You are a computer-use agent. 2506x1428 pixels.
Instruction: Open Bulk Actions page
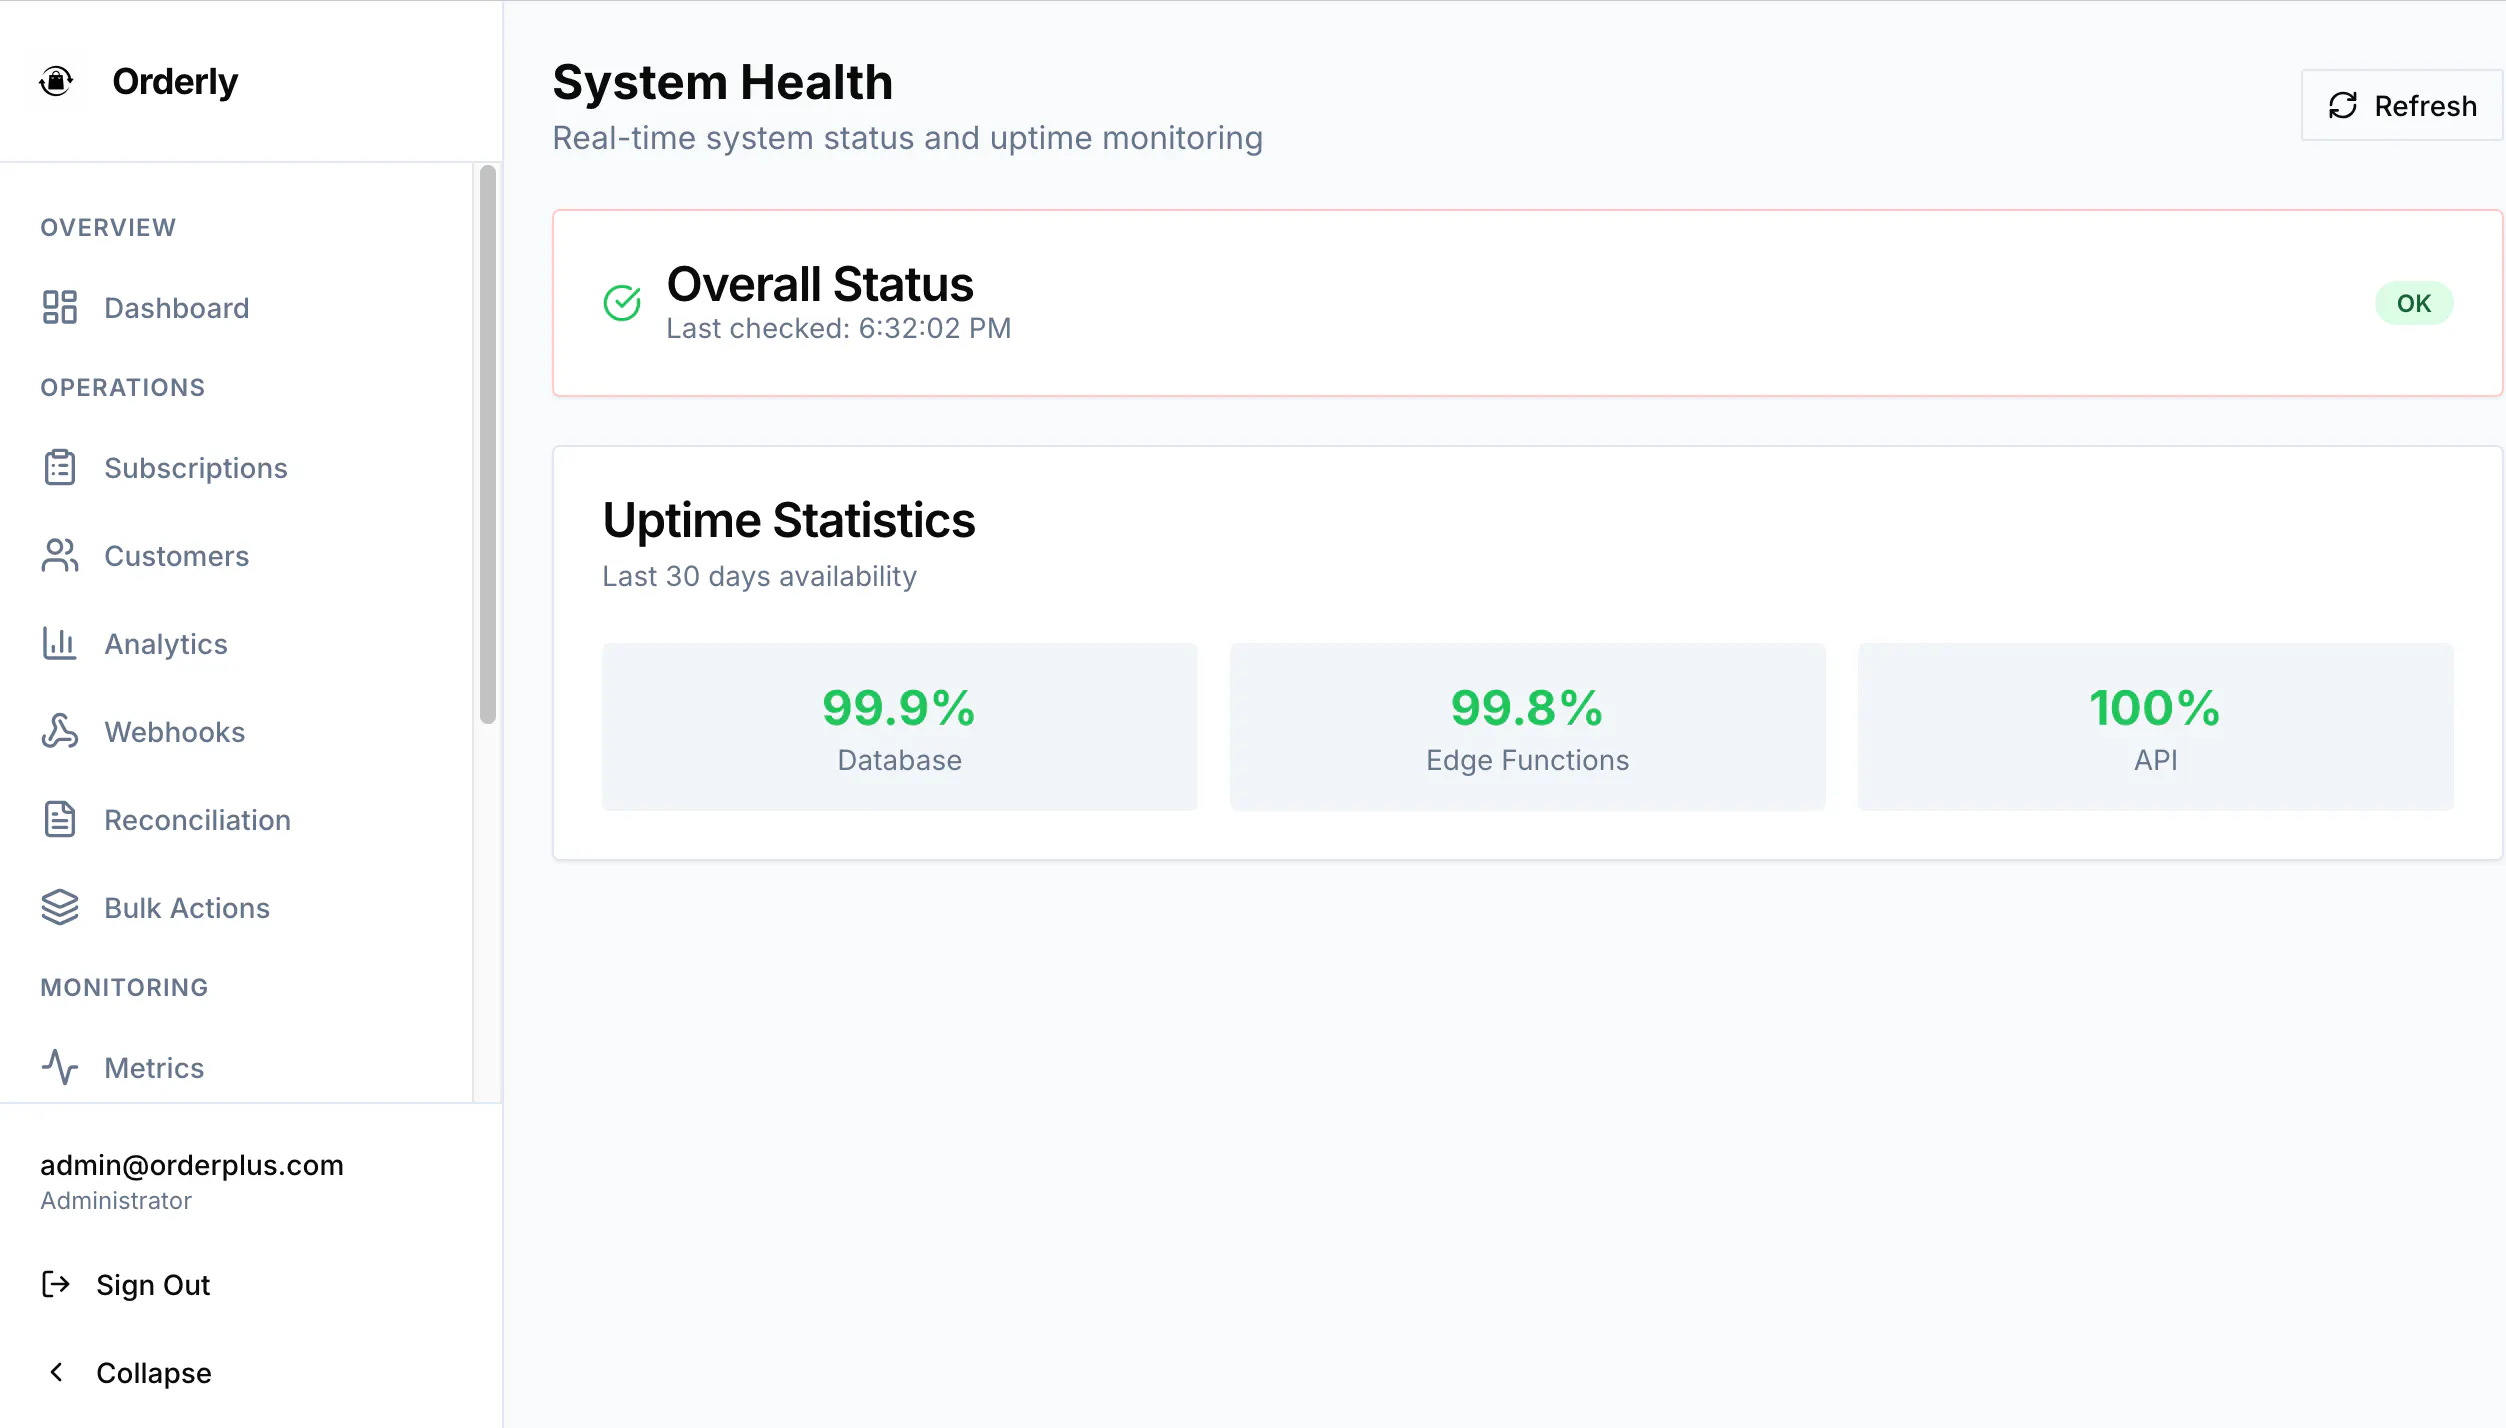click(x=236, y=907)
